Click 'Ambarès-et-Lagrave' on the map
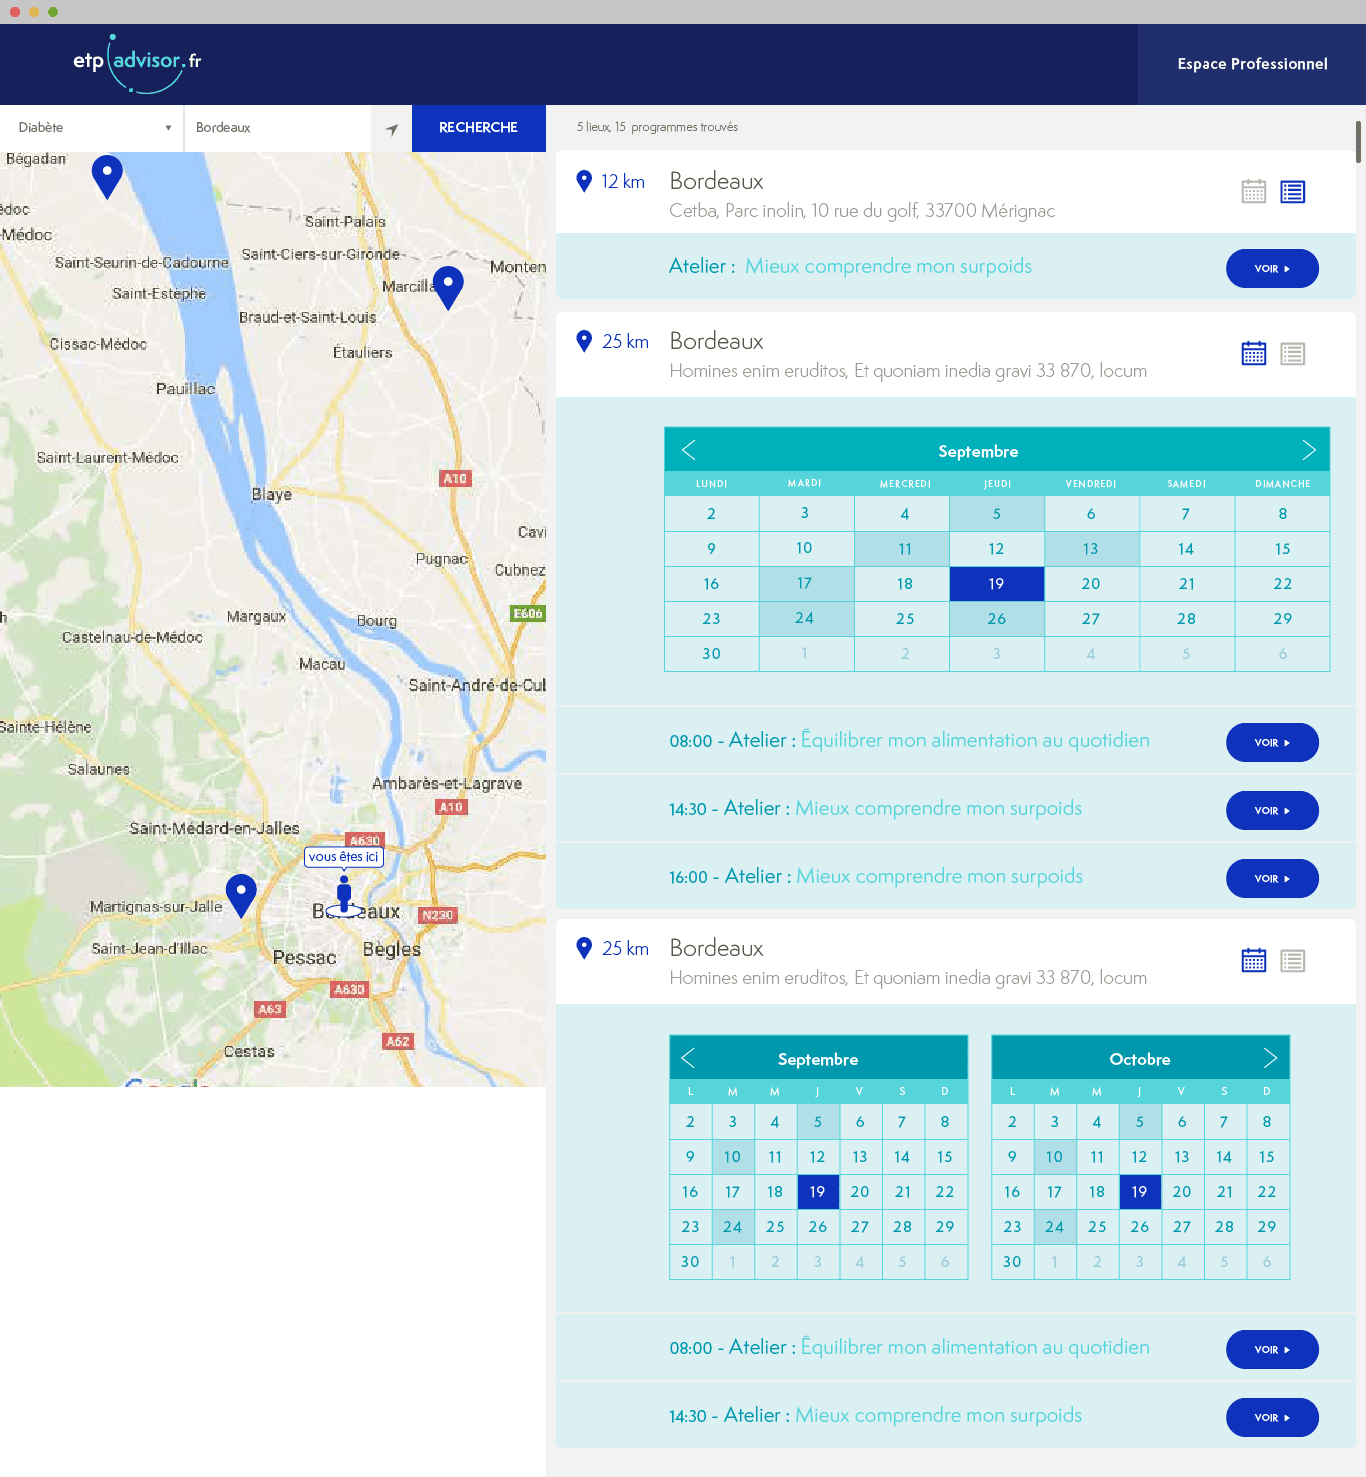This screenshot has width=1366, height=1477. pyautogui.click(x=447, y=784)
